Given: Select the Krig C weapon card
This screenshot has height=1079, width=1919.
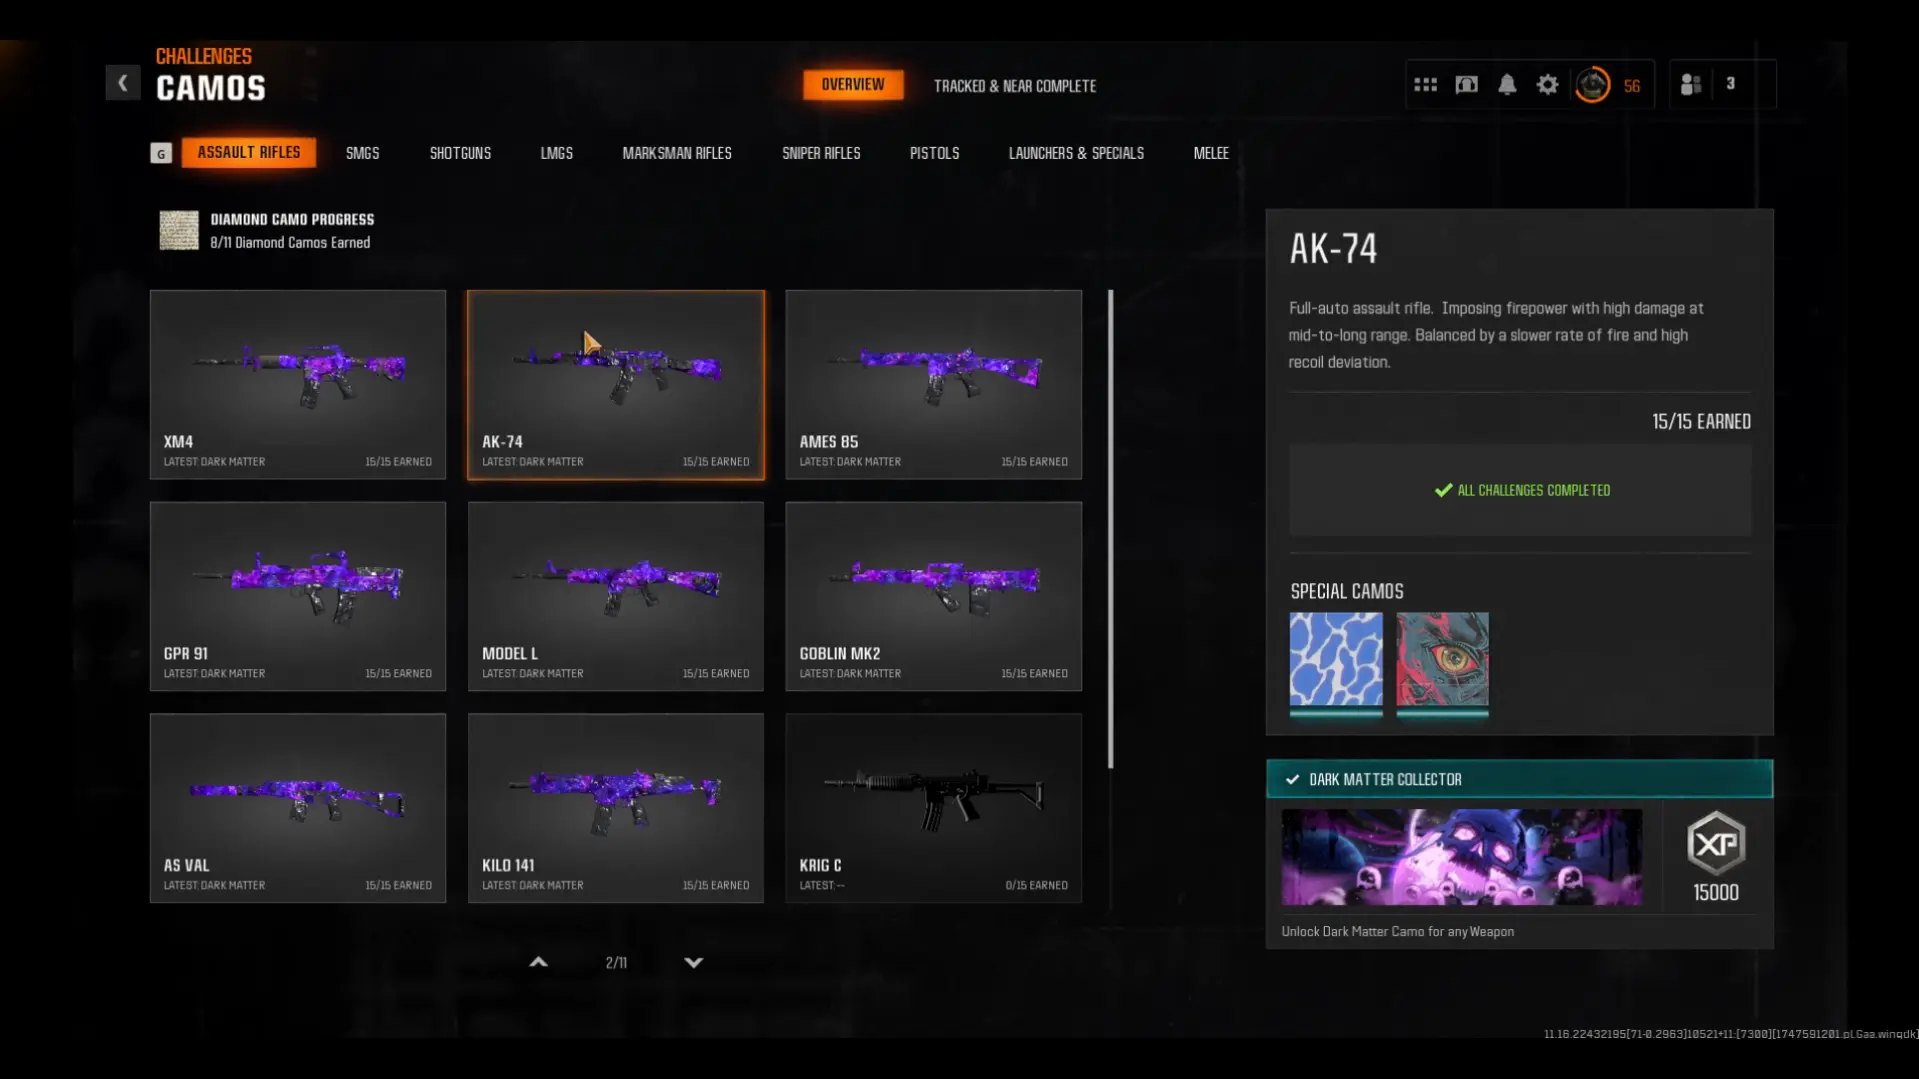Looking at the screenshot, I should pos(934,808).
